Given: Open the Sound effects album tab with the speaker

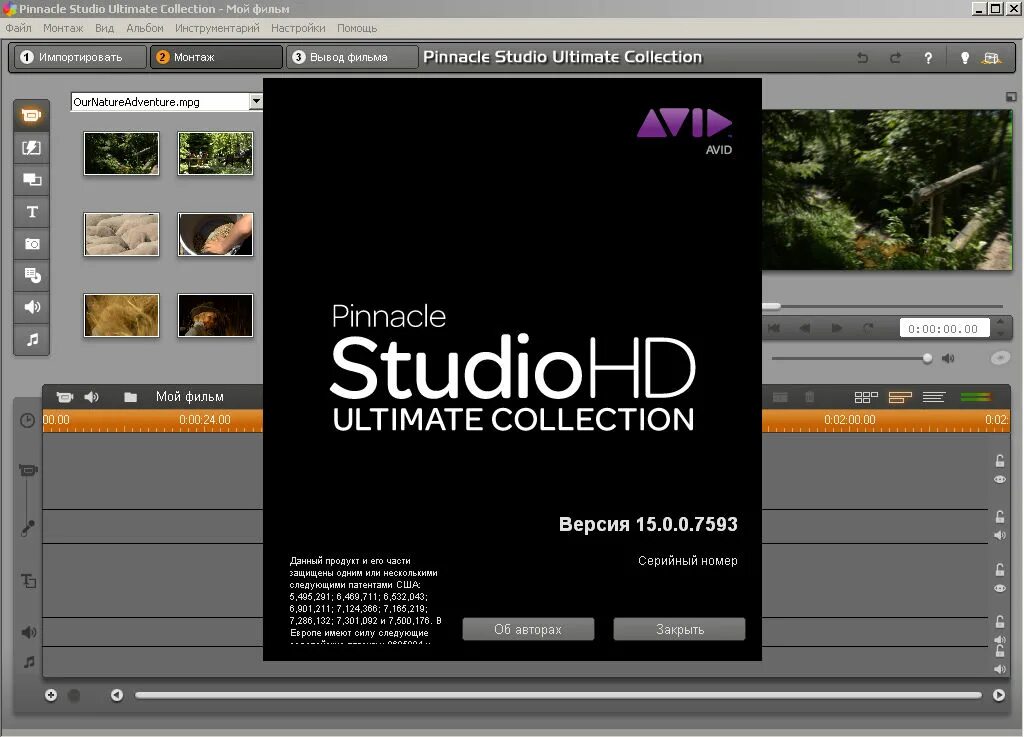Looking at the screenshot, I should point(31,307).
